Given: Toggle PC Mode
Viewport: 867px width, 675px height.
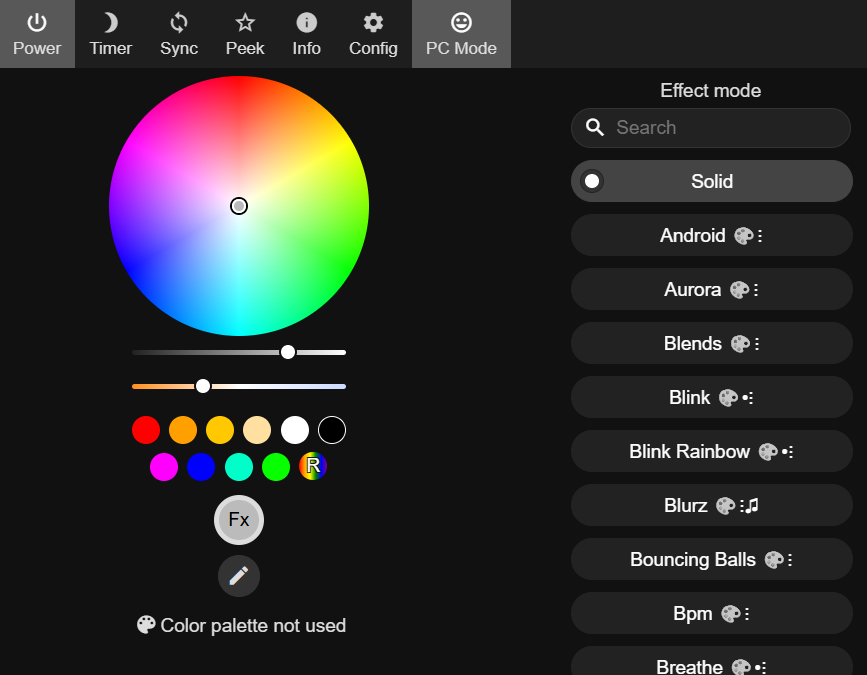Looking at the screenshot, I should [461, 34].
